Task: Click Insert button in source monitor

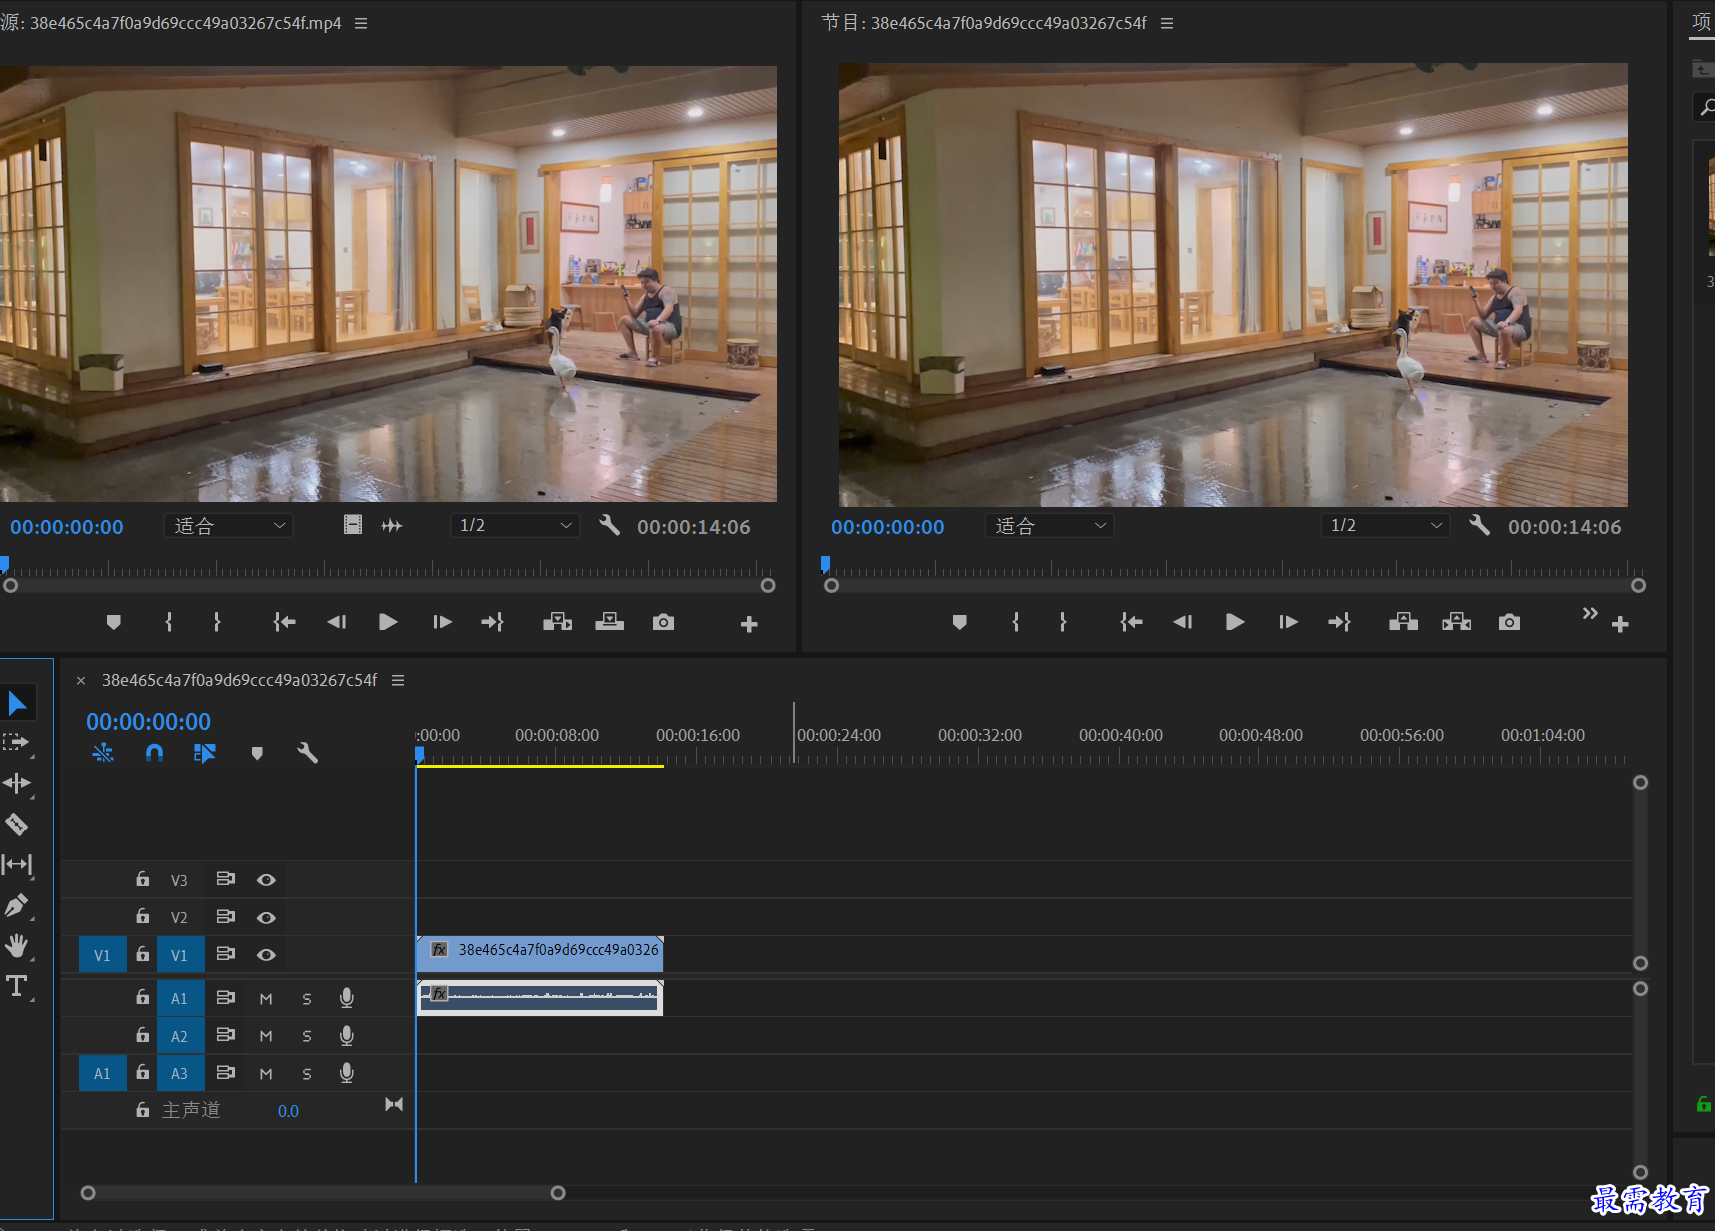Action: [557, 622]
